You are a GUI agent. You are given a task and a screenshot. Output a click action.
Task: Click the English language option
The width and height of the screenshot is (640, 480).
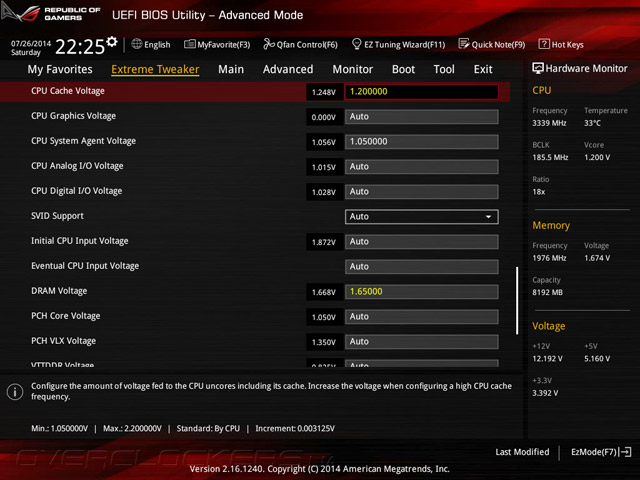point(157,44)
